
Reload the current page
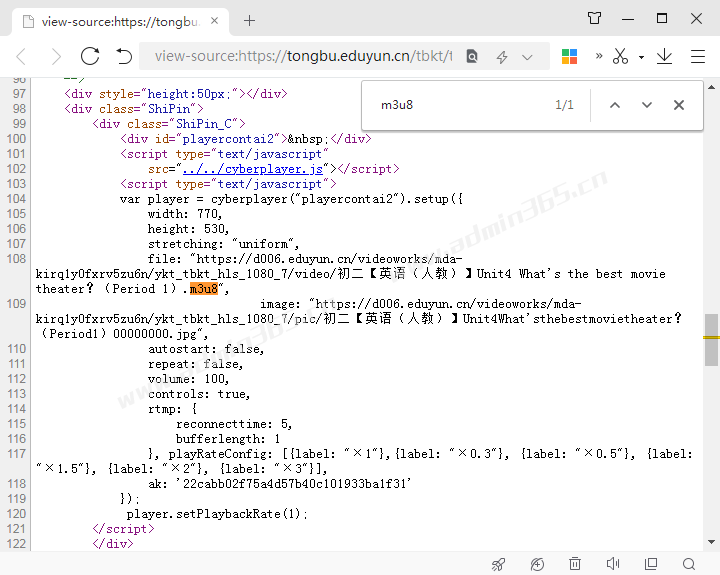pyautogui.click(x=90, y=56)
